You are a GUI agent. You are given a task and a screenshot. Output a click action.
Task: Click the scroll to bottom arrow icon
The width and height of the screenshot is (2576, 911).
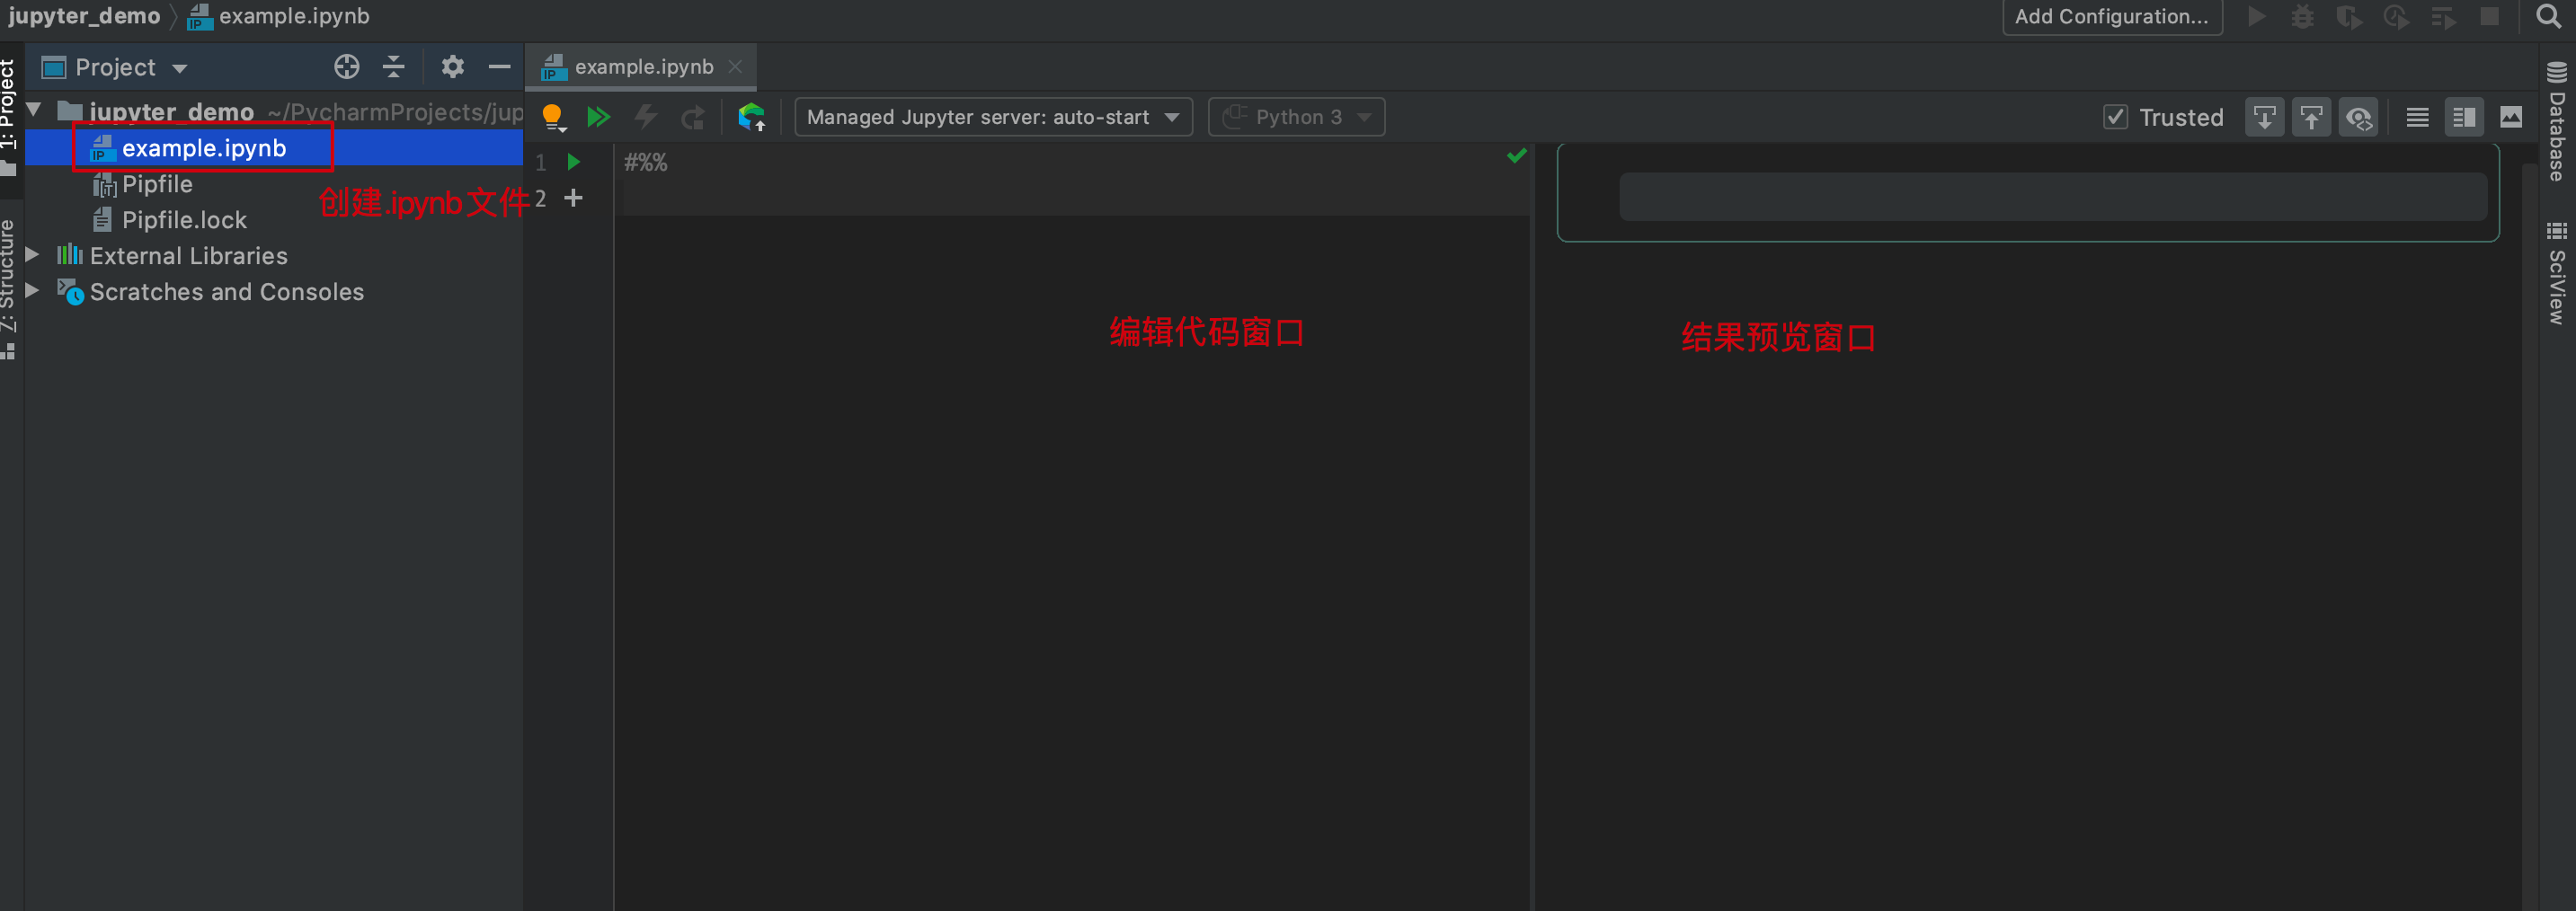2264,117
